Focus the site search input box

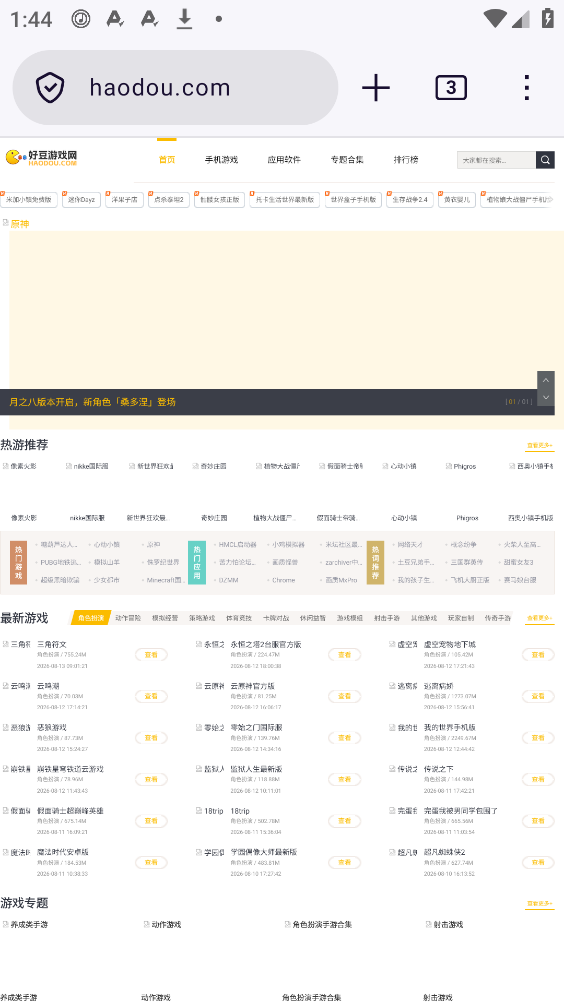click(496, 160)
